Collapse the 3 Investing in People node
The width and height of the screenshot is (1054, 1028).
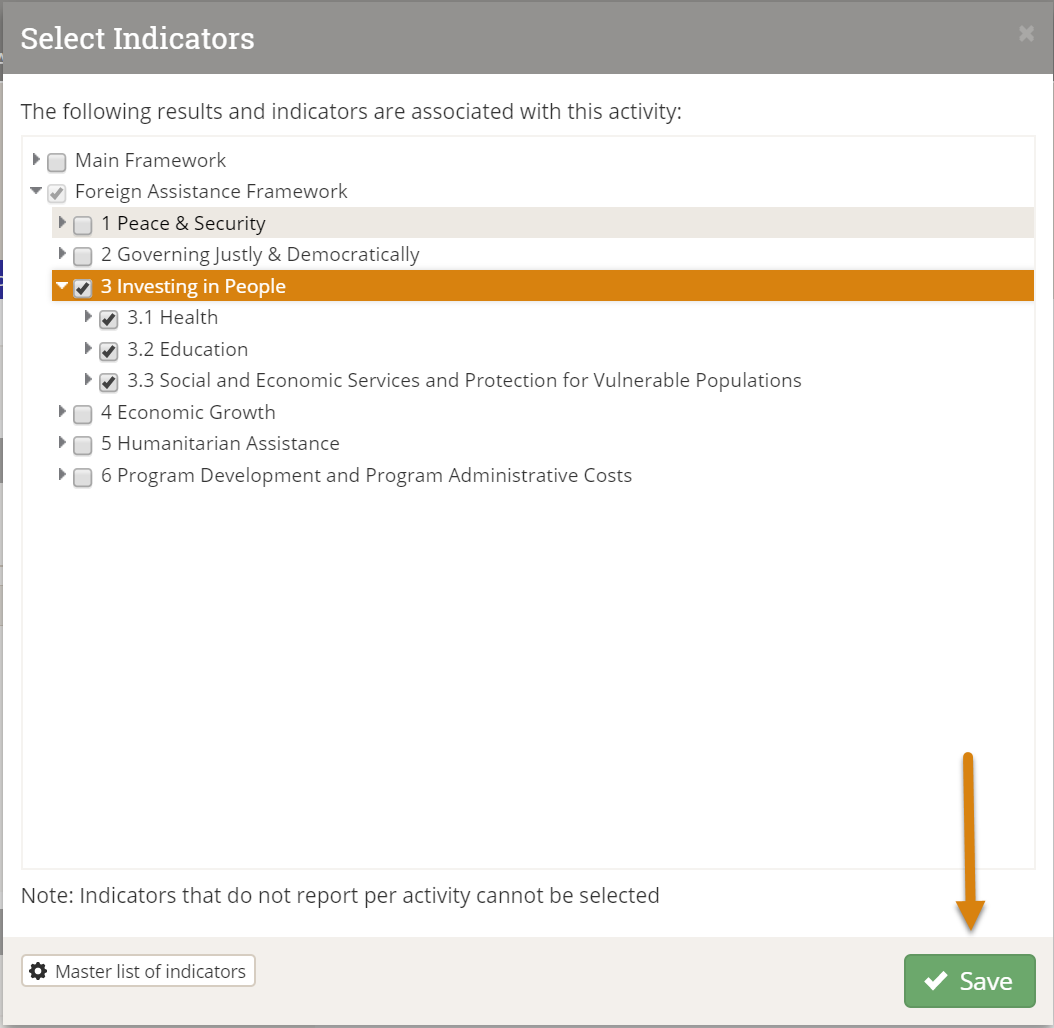pos(62,286)
